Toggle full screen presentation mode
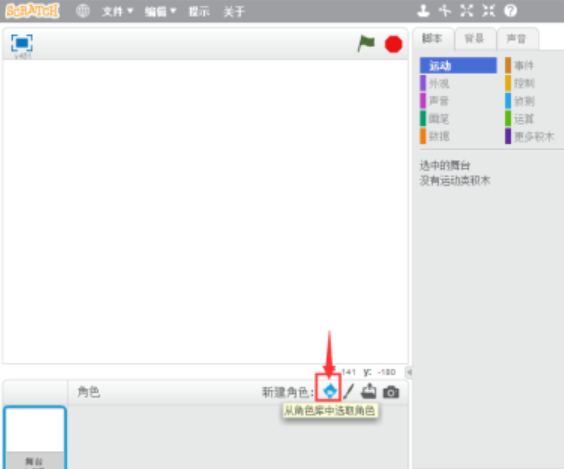 [22, 43]
